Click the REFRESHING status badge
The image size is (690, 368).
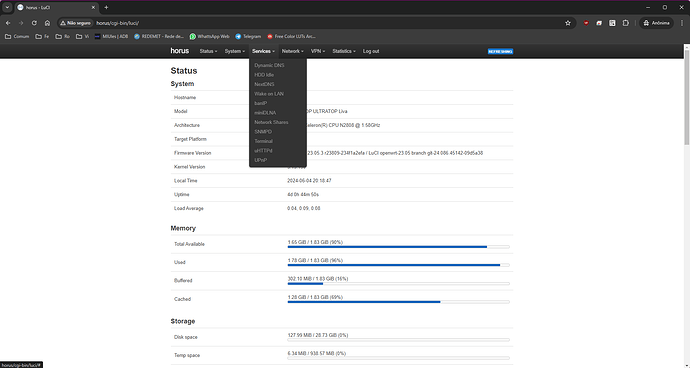[500, 52]
